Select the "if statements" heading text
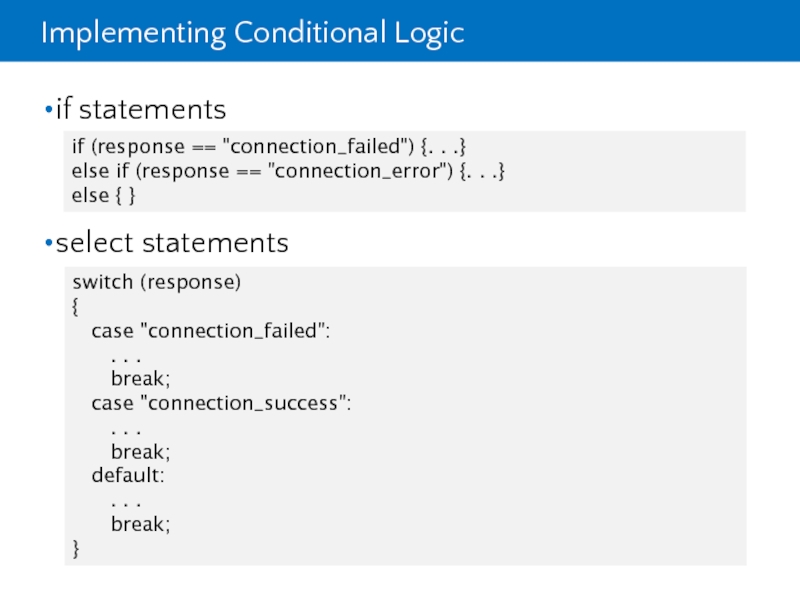This screenshot has height=600, width=800. [141, 109]
